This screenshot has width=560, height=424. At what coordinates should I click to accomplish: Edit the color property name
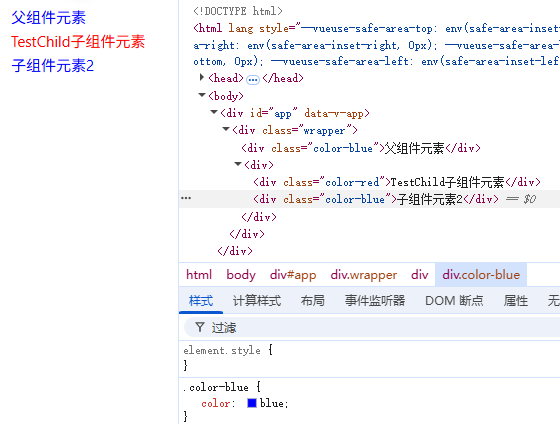[215, 403]
